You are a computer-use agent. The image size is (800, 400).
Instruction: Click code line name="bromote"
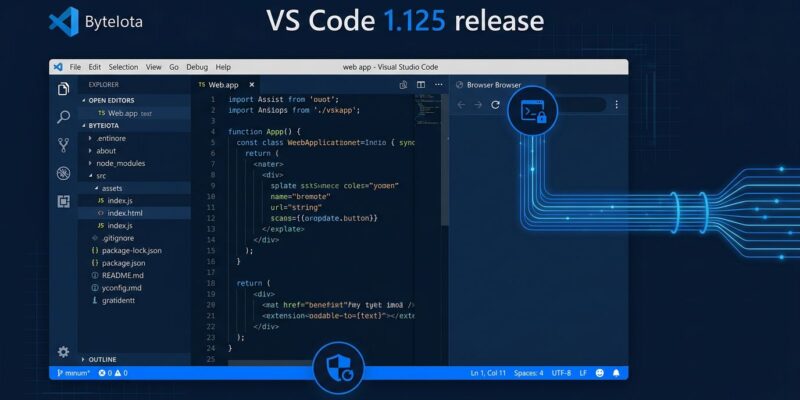(301, 196)
